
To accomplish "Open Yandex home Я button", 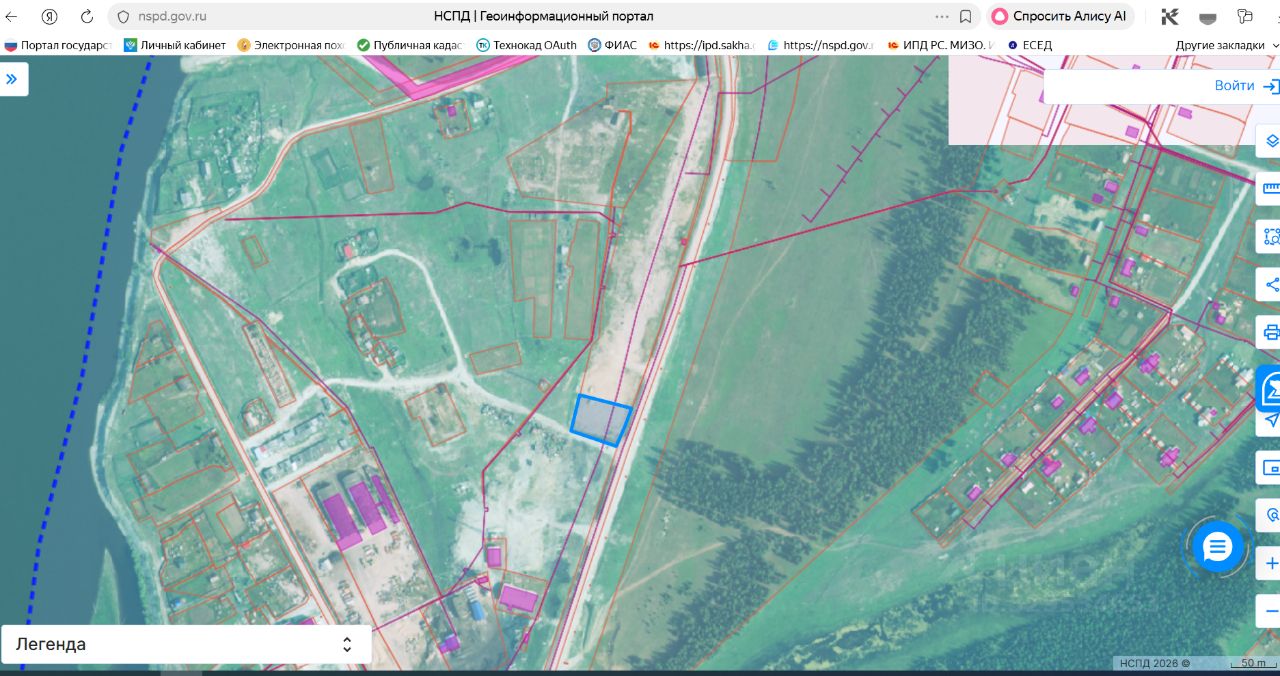I will [49, 17].
